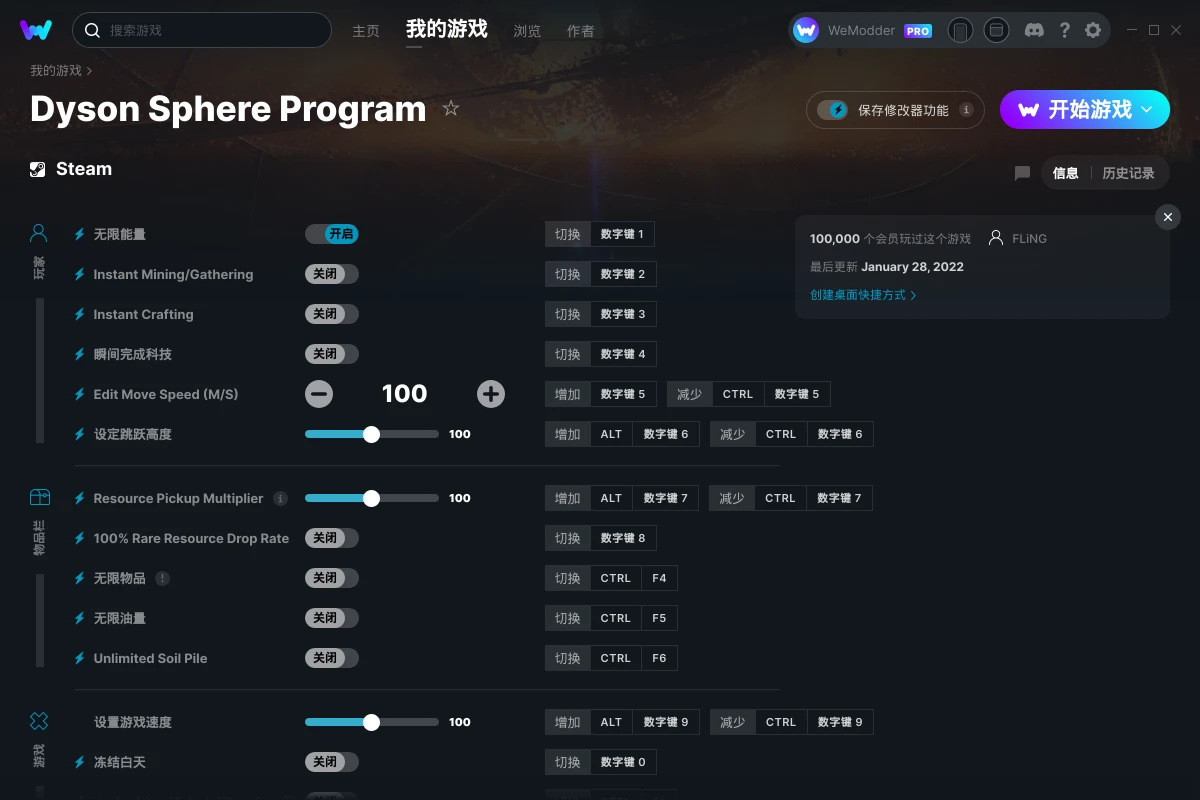Click the 设定跳跃高度 slider
Screen dimensions: 1200x800
[372, 434]
